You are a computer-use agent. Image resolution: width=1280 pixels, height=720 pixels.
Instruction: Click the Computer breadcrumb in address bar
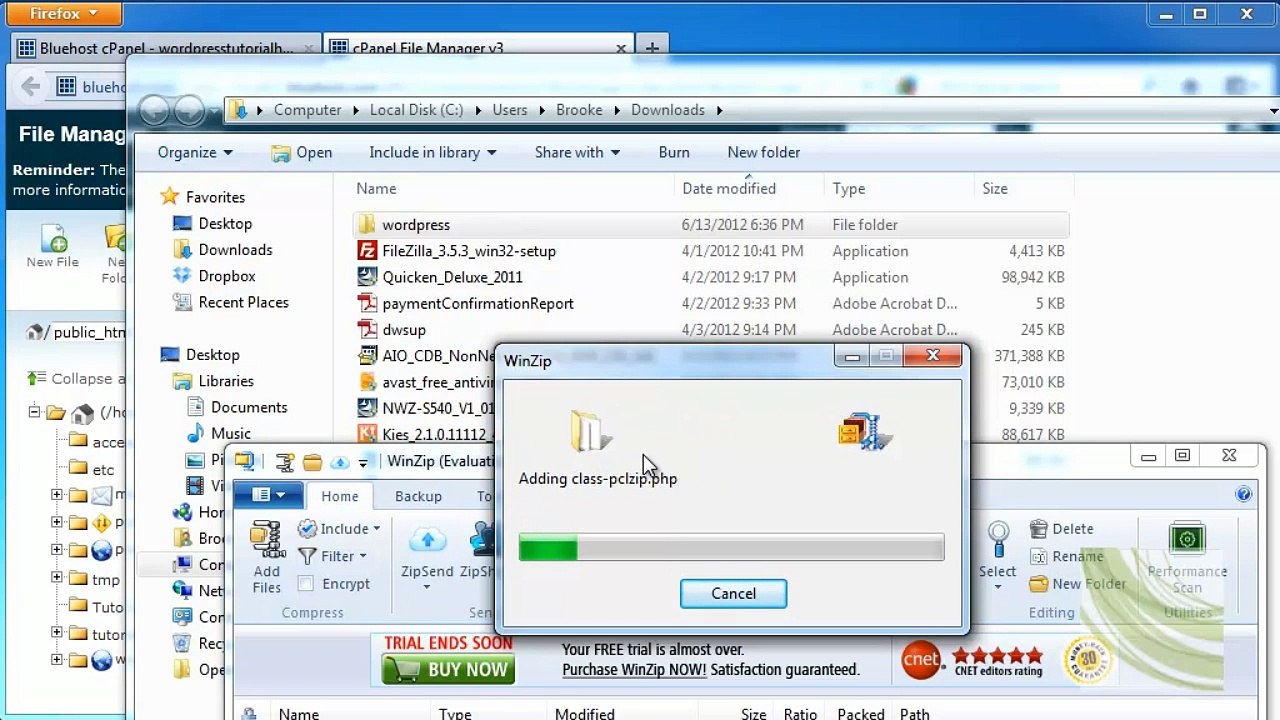307,110
